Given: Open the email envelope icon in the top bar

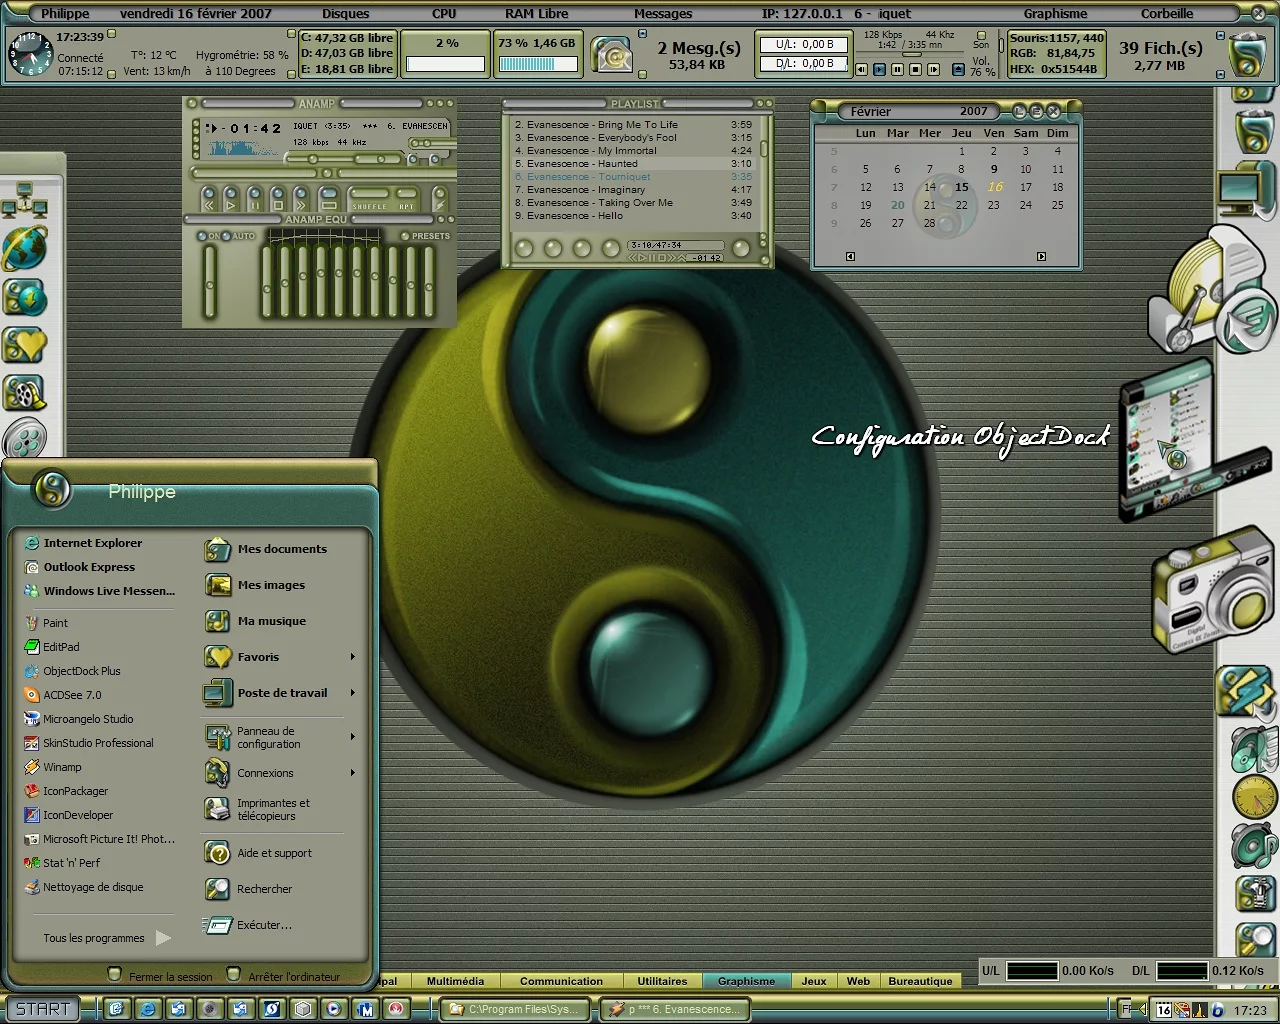Looking at the screenshot, I should click(x=611, y=55).
